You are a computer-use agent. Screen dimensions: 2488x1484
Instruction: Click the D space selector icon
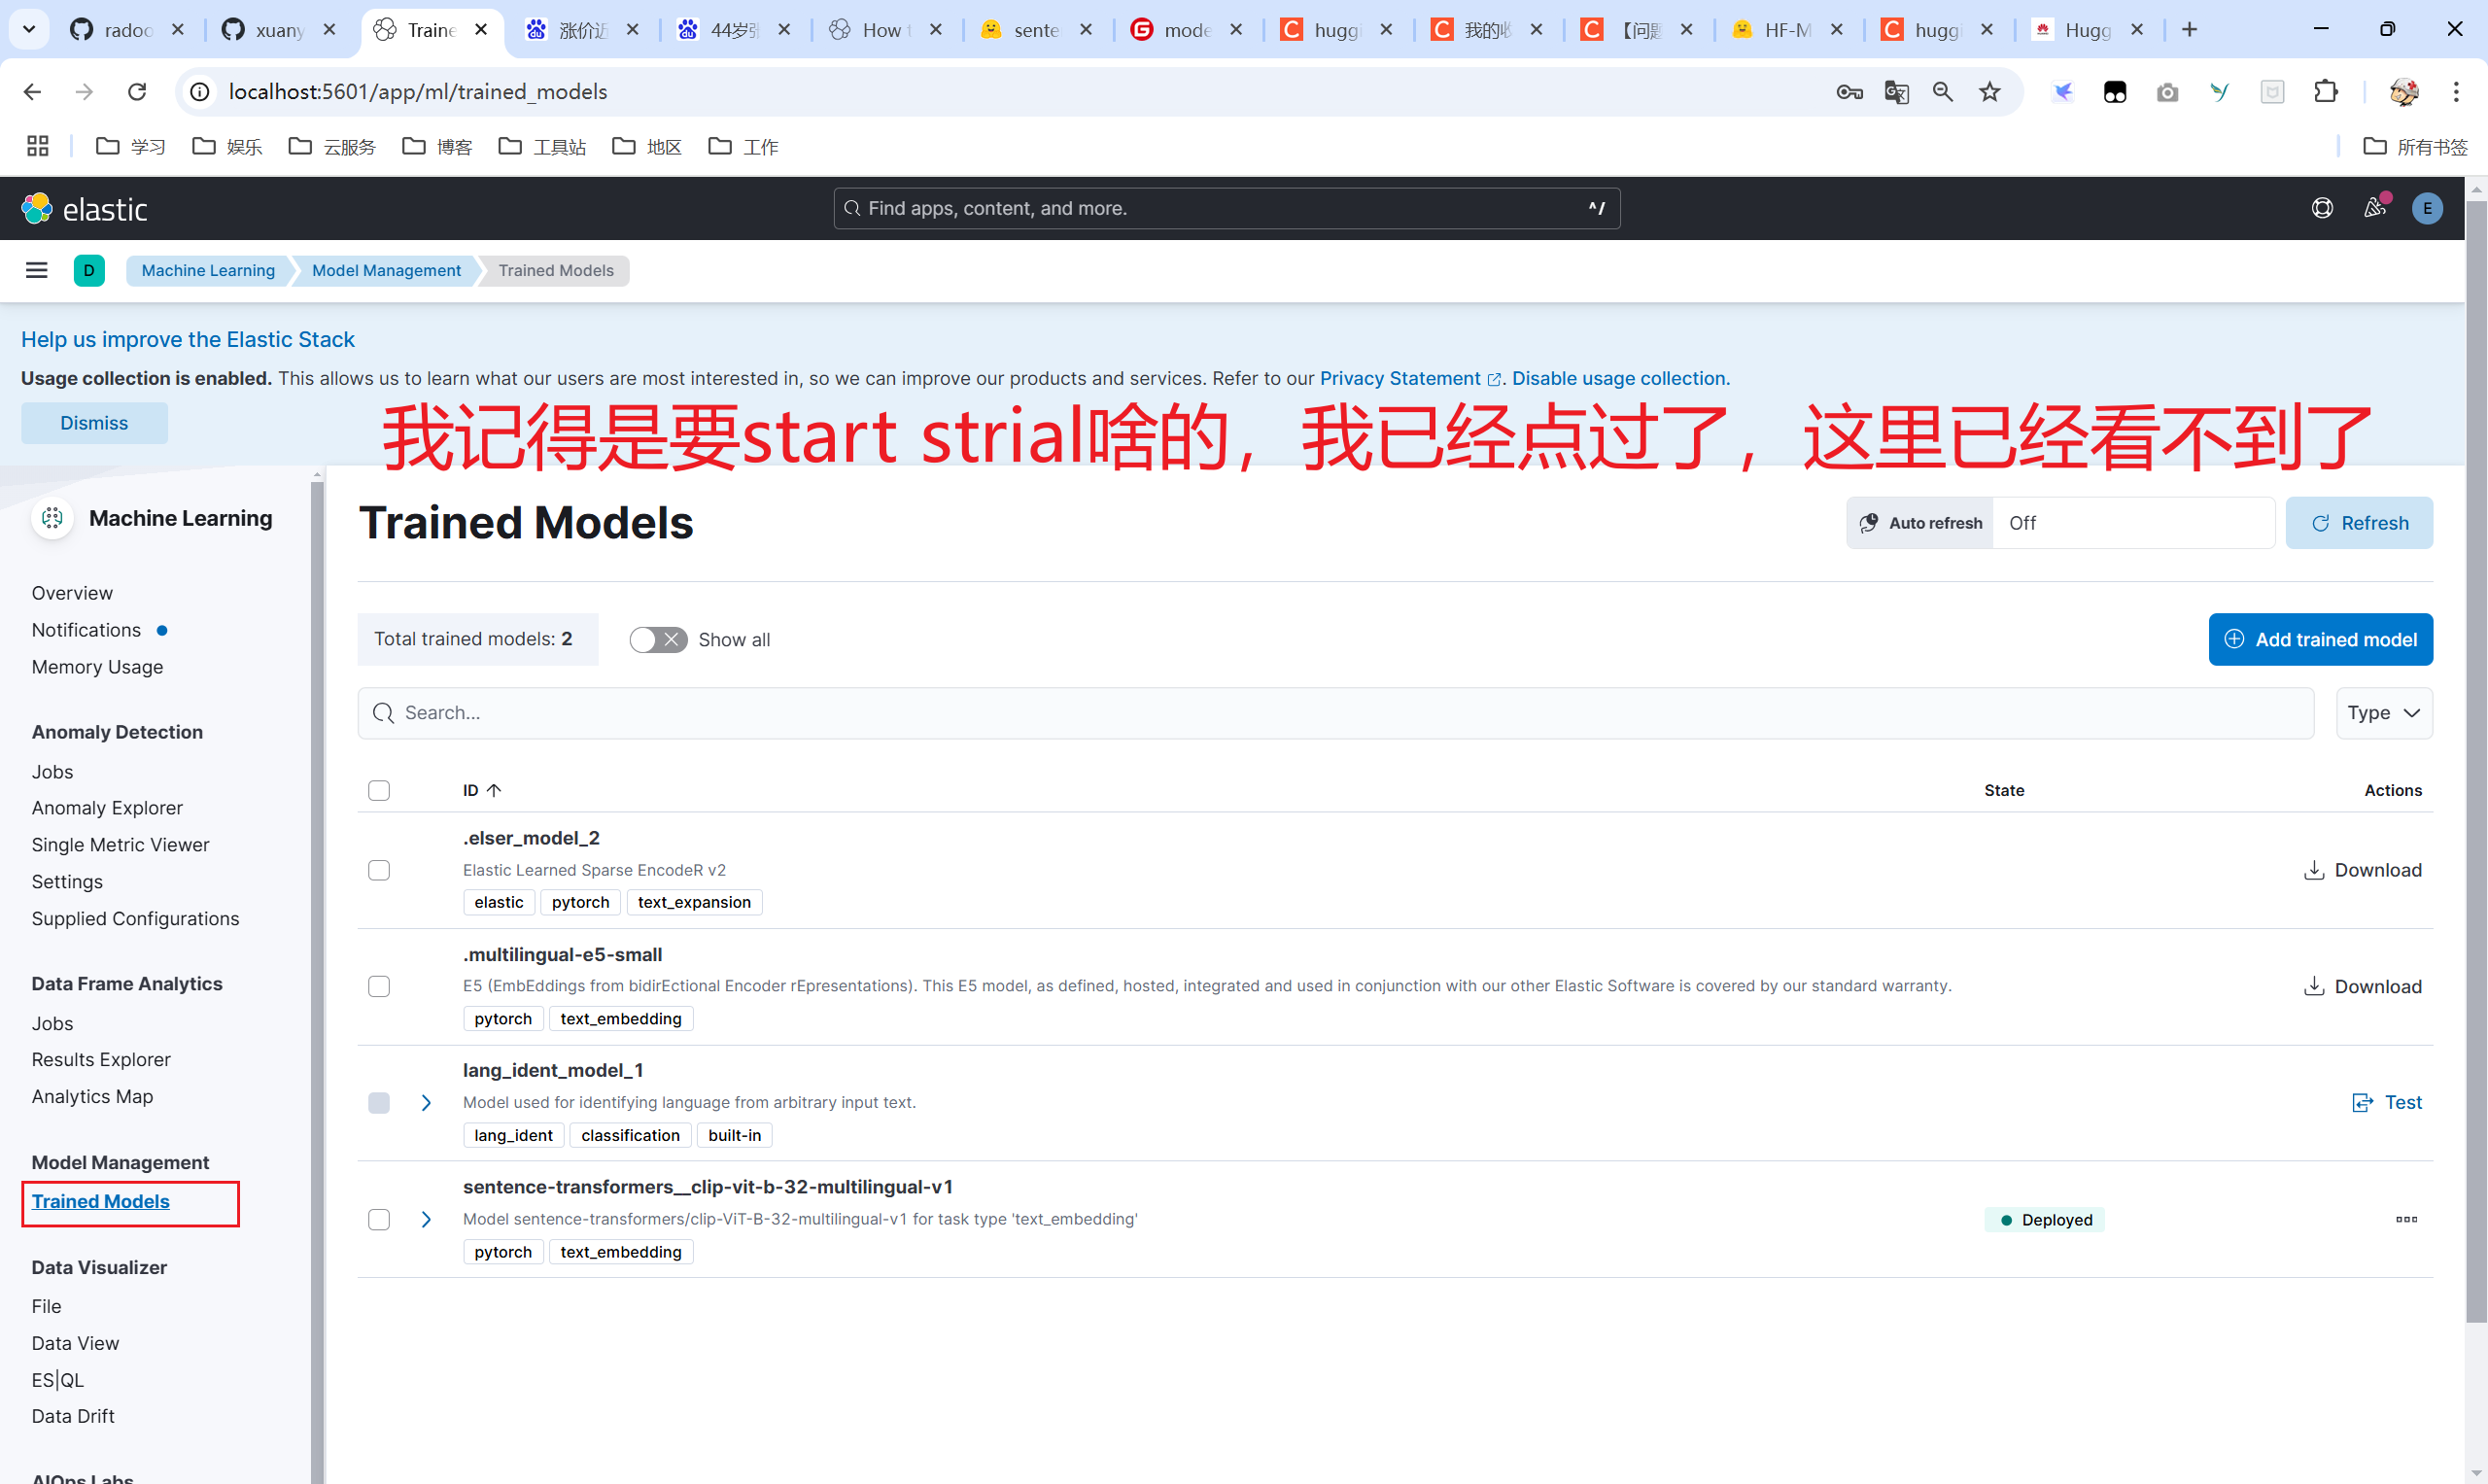(x=89, y=270)
